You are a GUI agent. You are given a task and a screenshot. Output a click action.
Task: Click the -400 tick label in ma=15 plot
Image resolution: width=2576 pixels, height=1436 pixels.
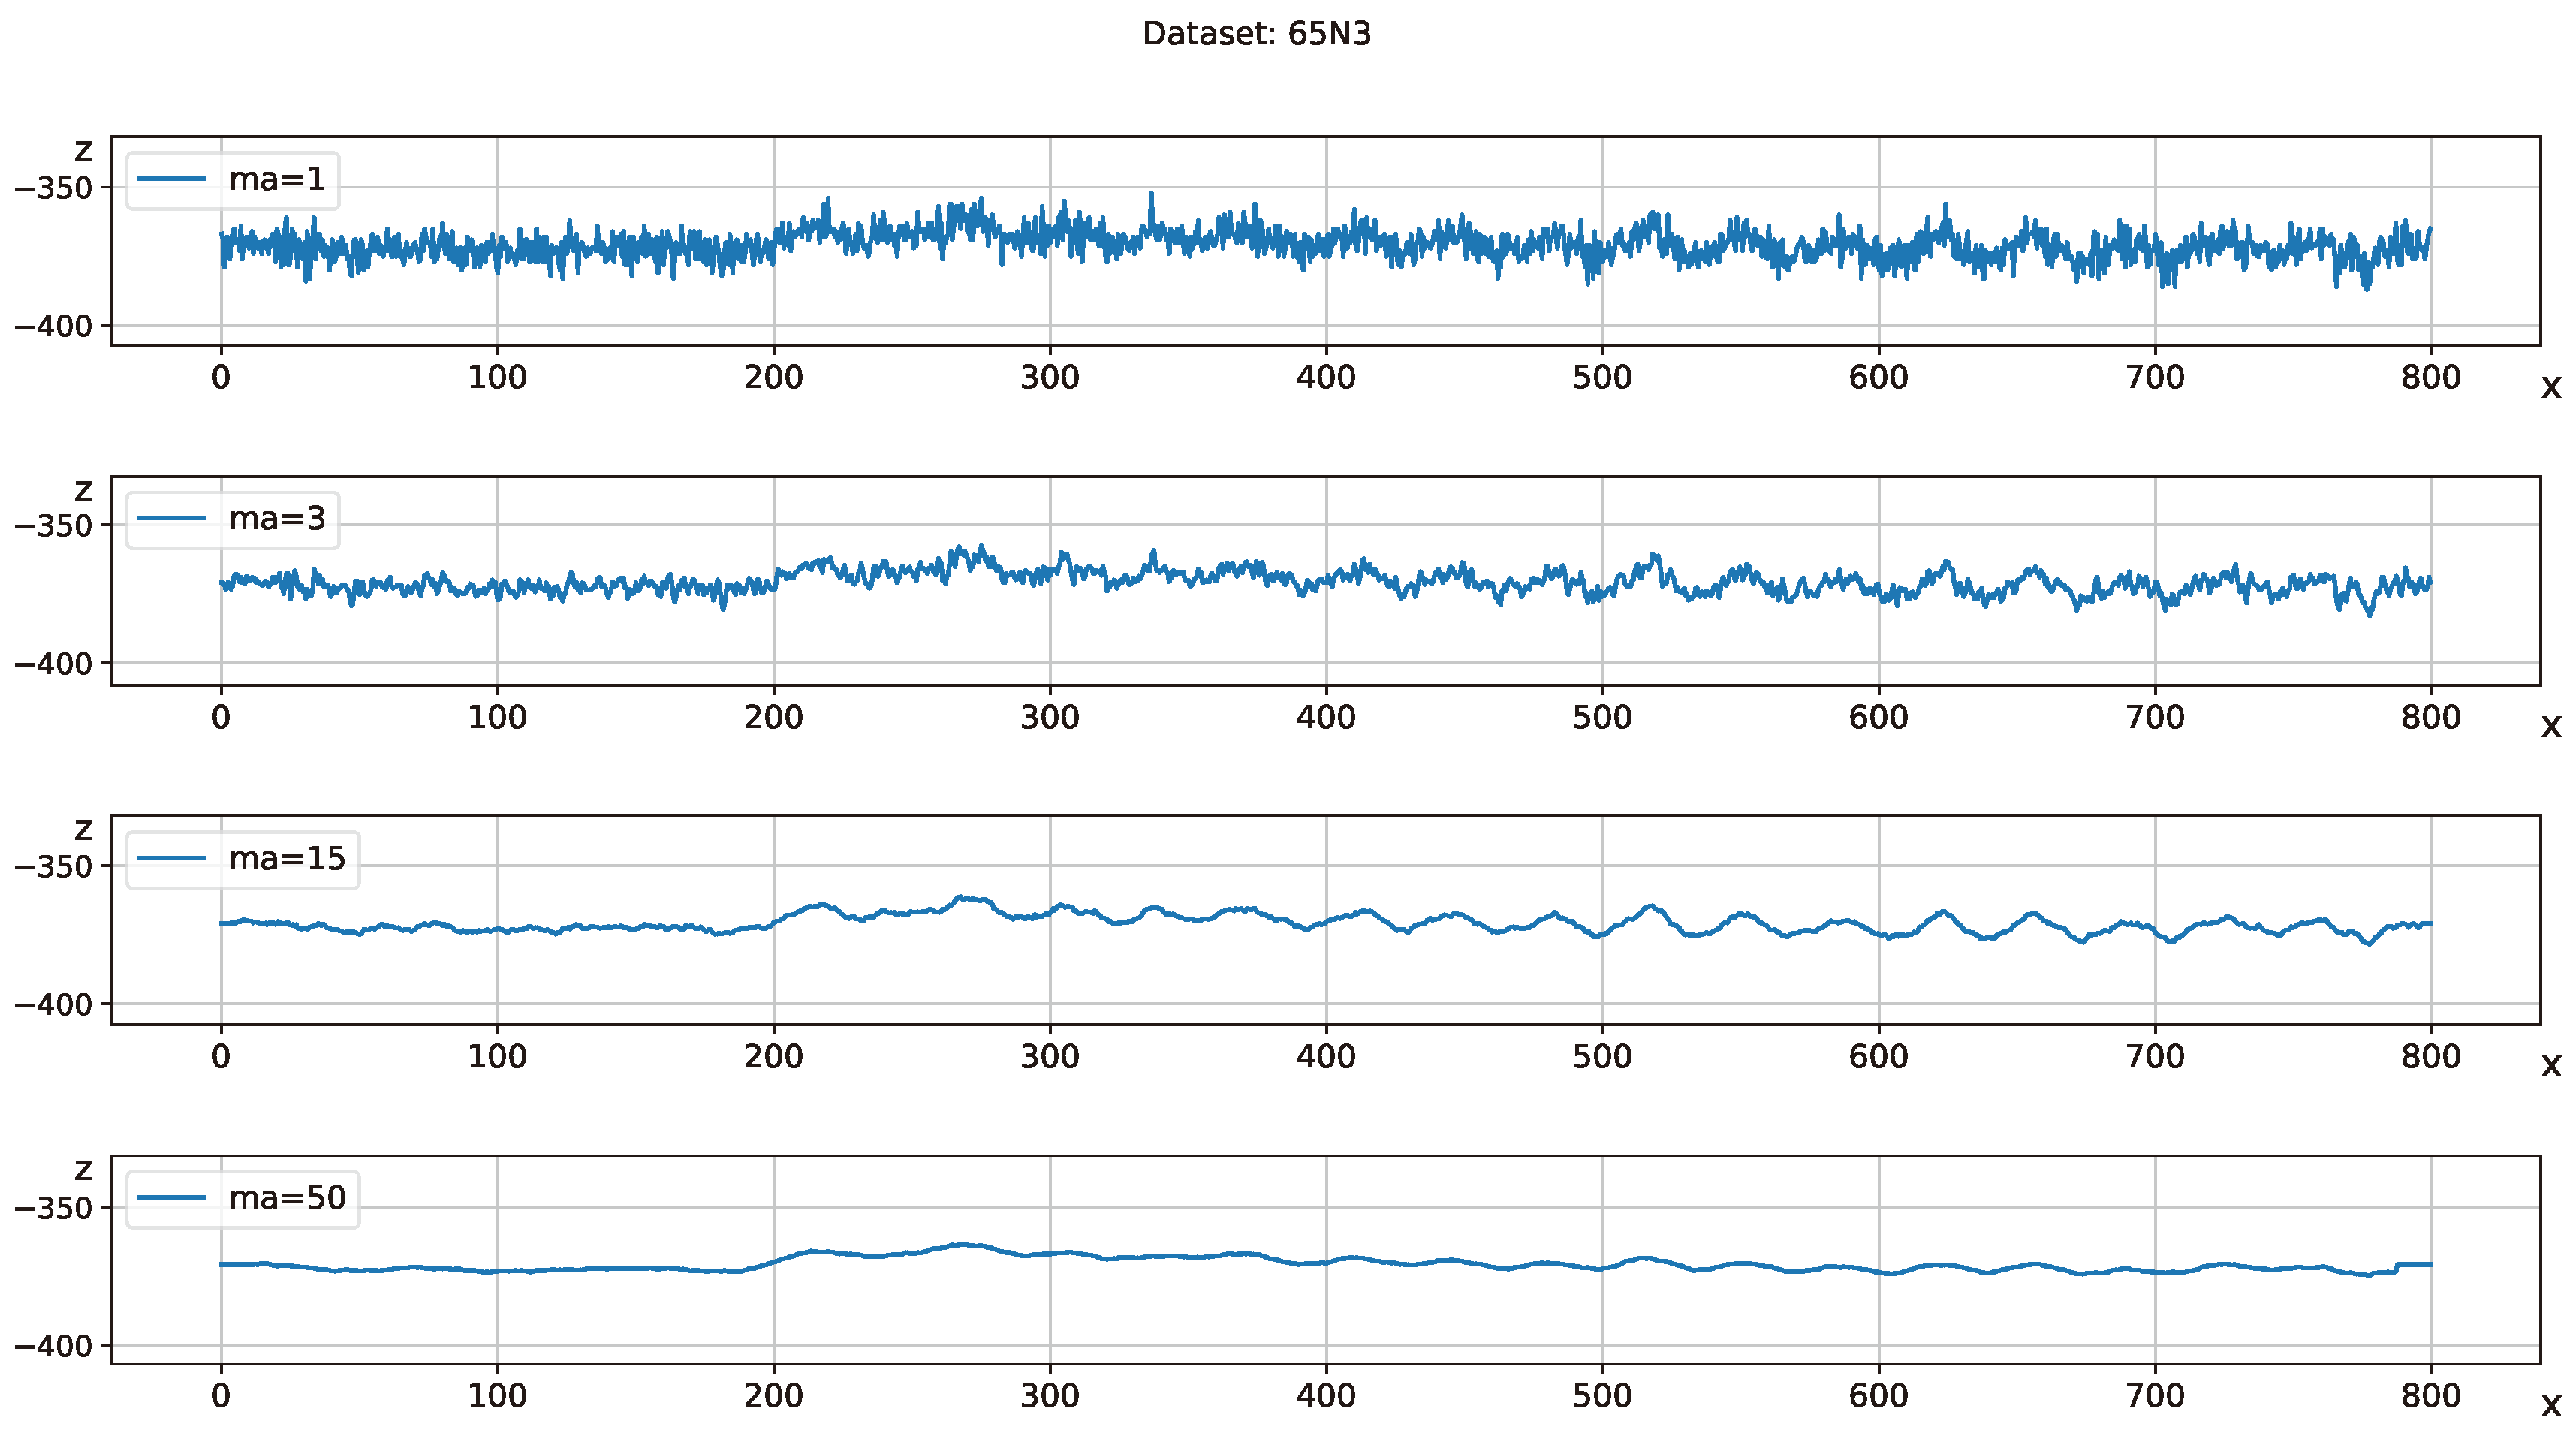tap(53, 1005)
